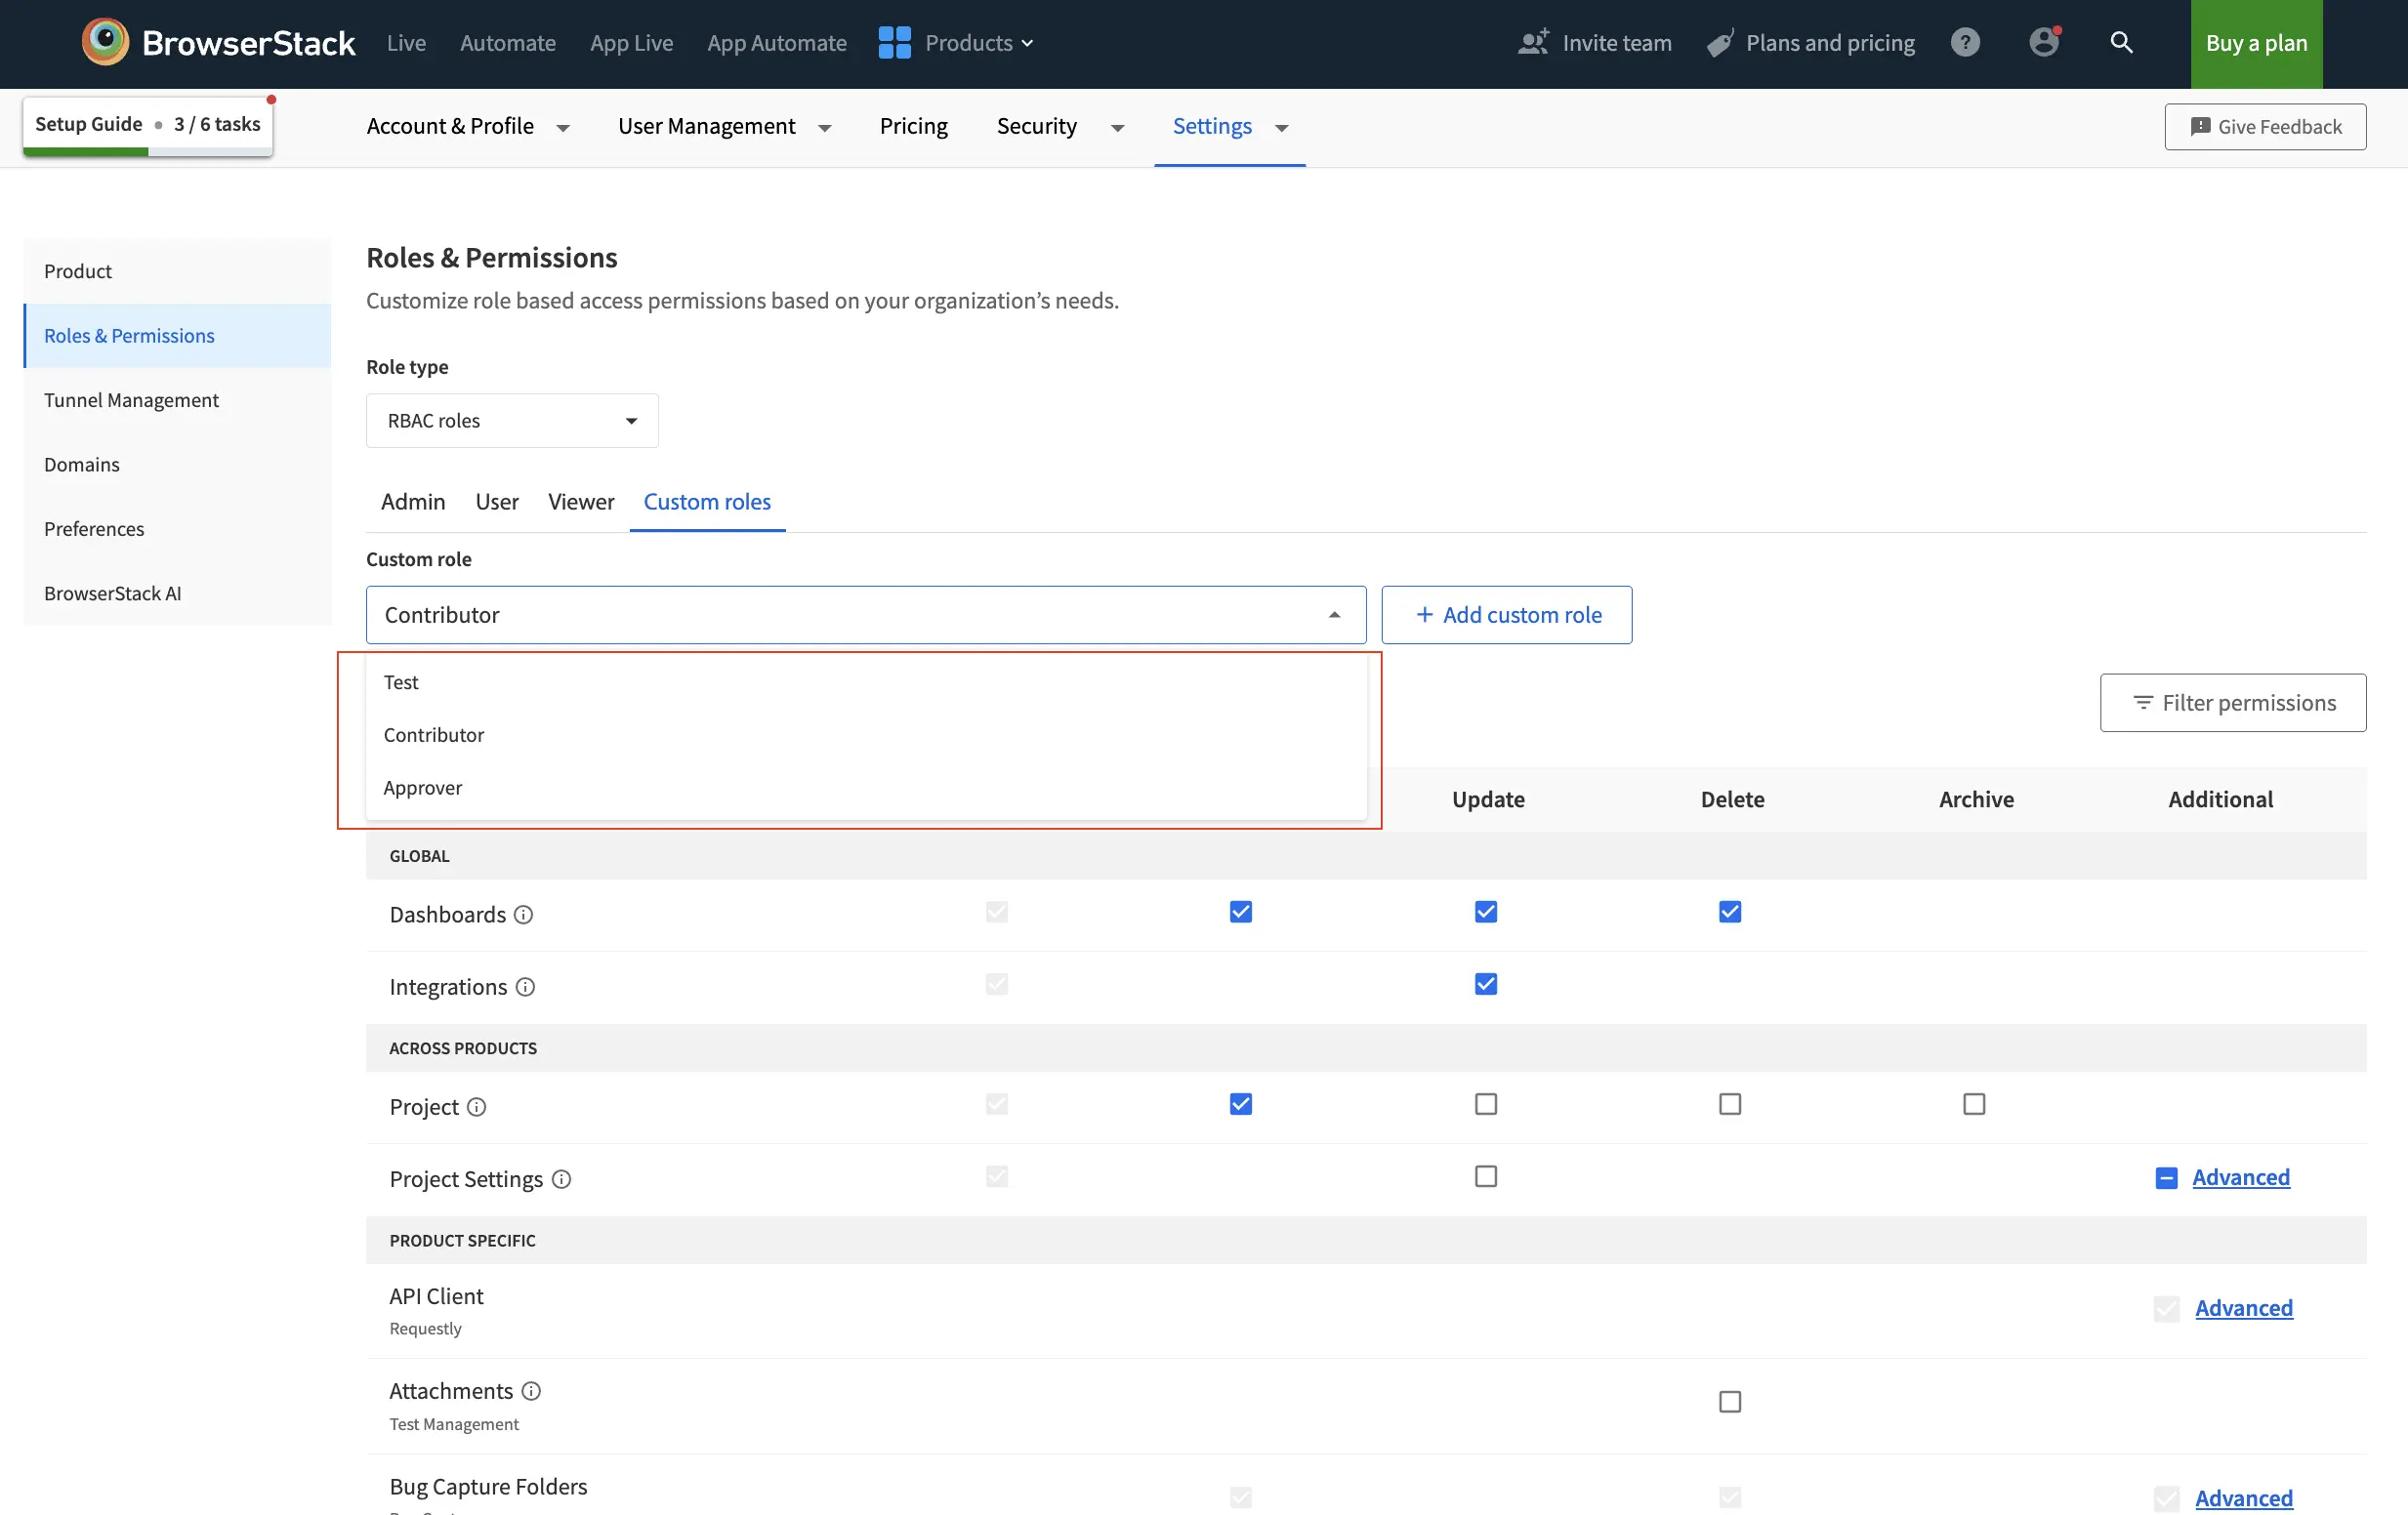Image resolution: width=2408 pixels, height=1515 pixels.
Task: Switch to the Admin tab
Action: click(413, 501)
